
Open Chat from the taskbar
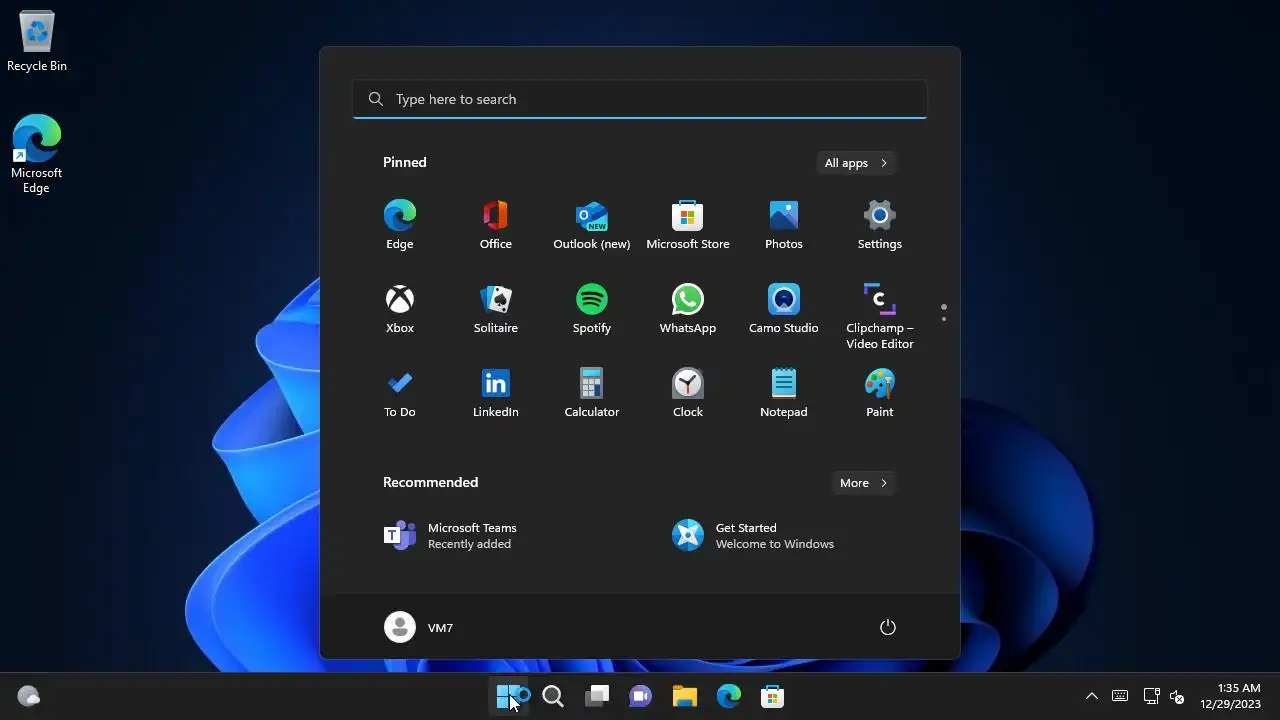[x=641, y=696]
